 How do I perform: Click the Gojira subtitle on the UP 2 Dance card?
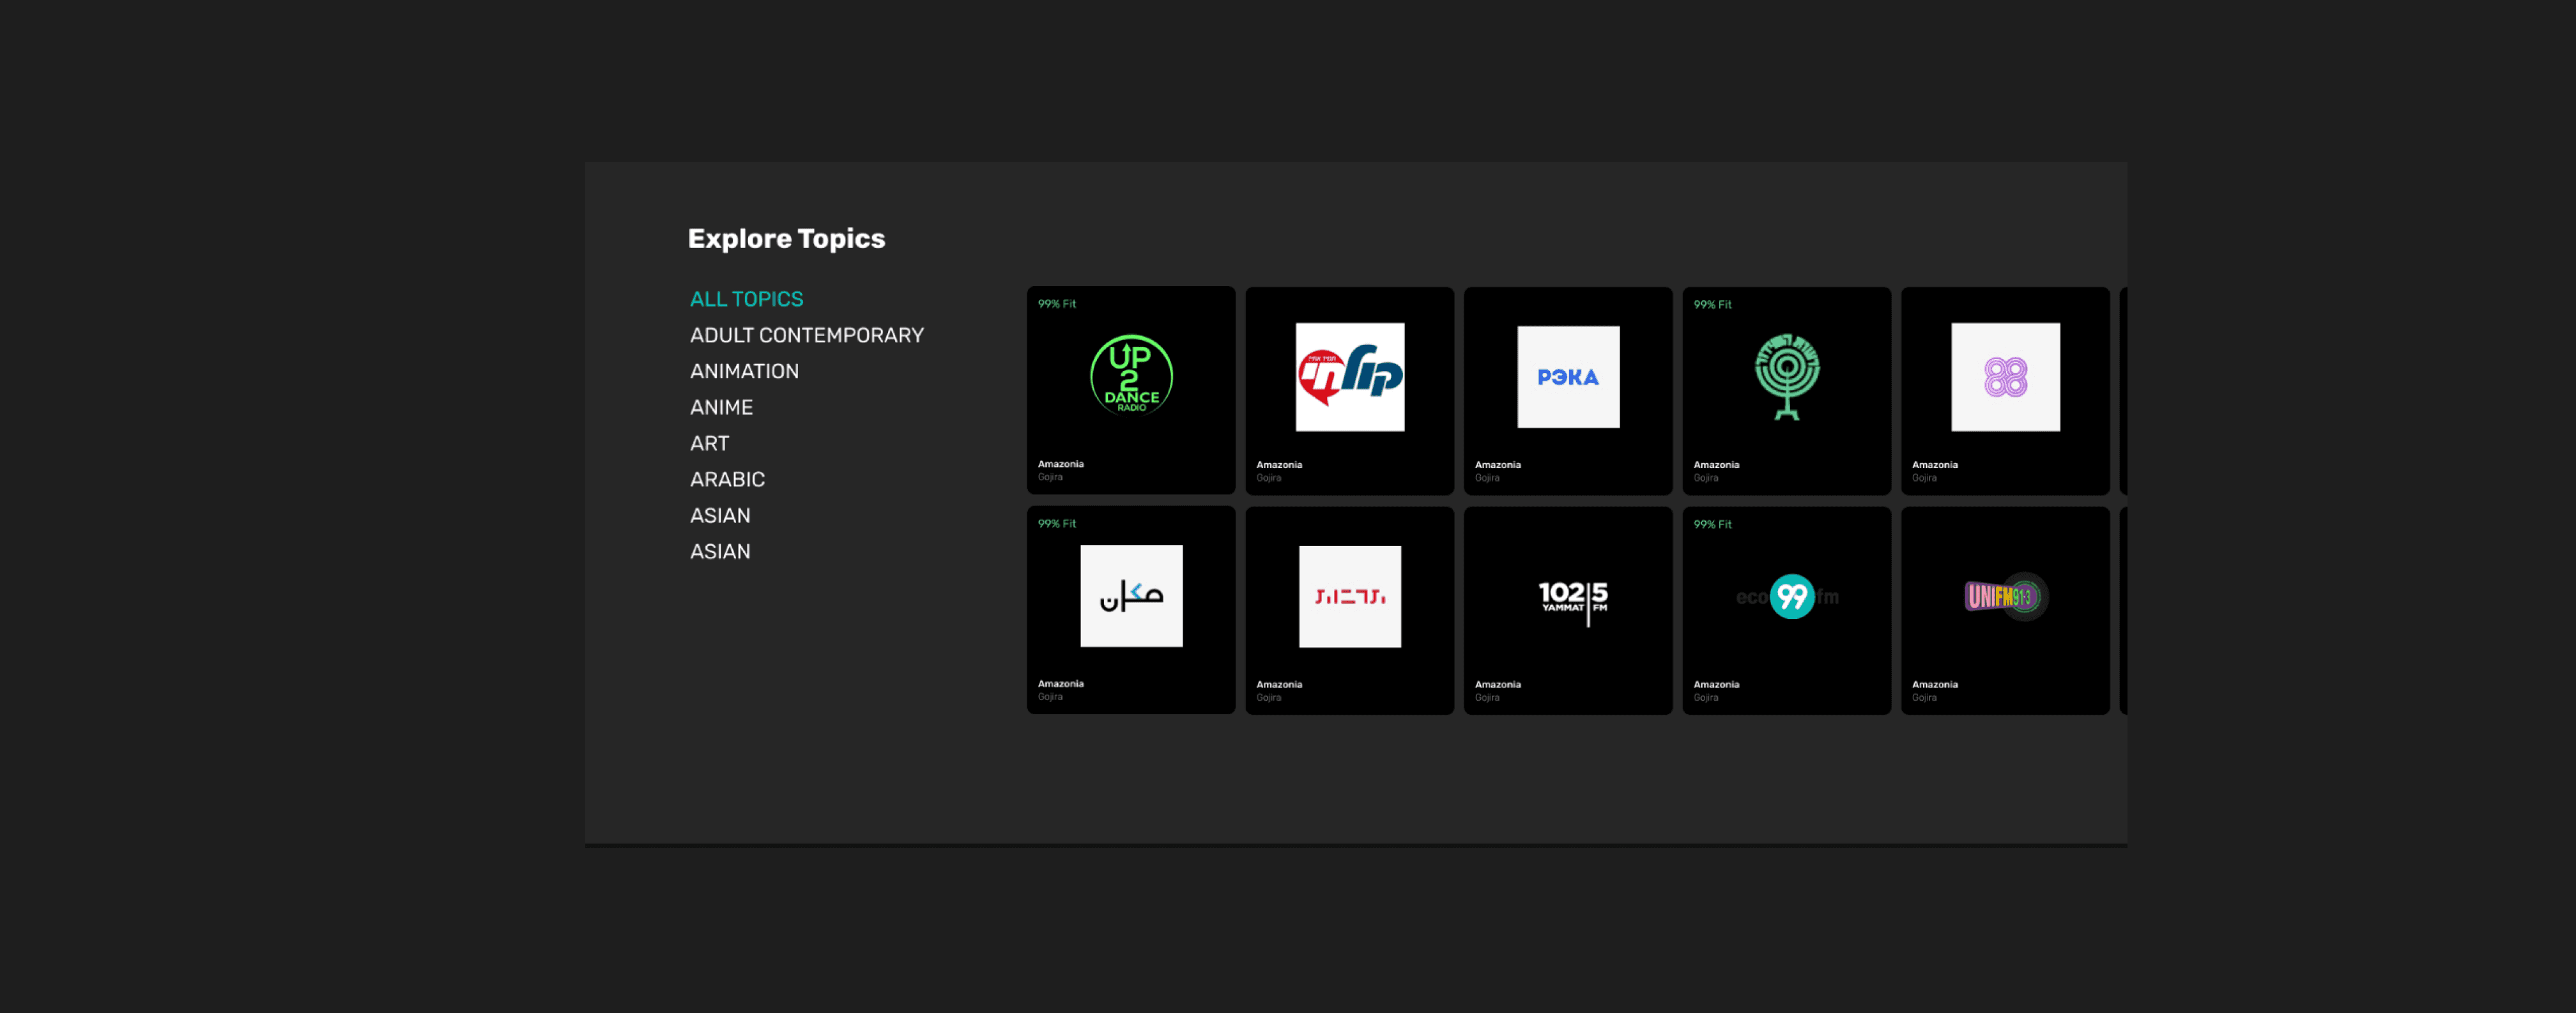(1050, 477)
